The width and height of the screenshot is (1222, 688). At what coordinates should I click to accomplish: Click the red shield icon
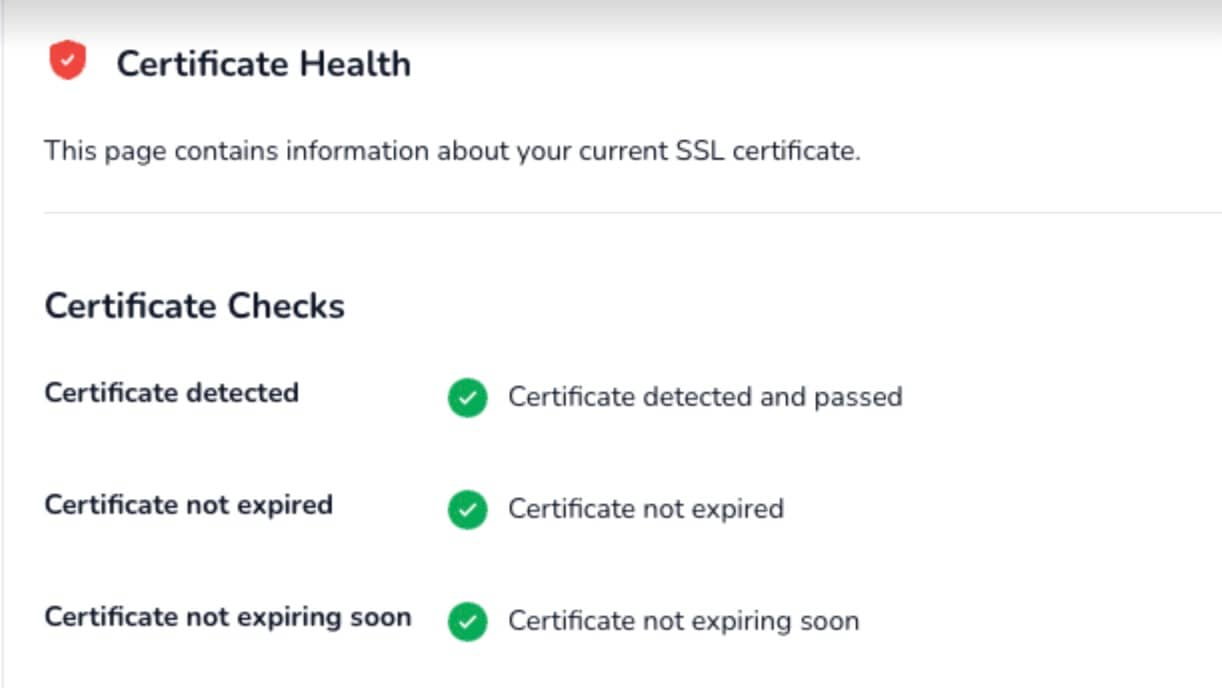pyautogui.click(x=67, y=61)
